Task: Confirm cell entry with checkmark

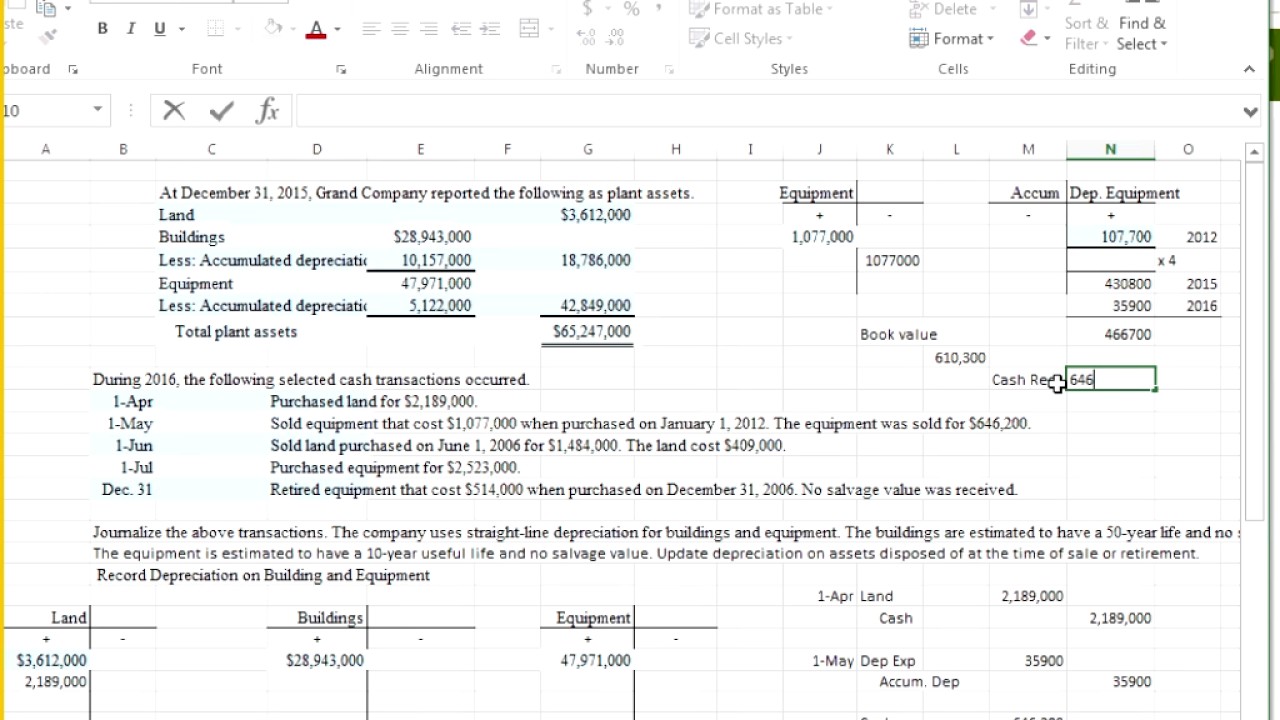Action: [x=221, y=110]
